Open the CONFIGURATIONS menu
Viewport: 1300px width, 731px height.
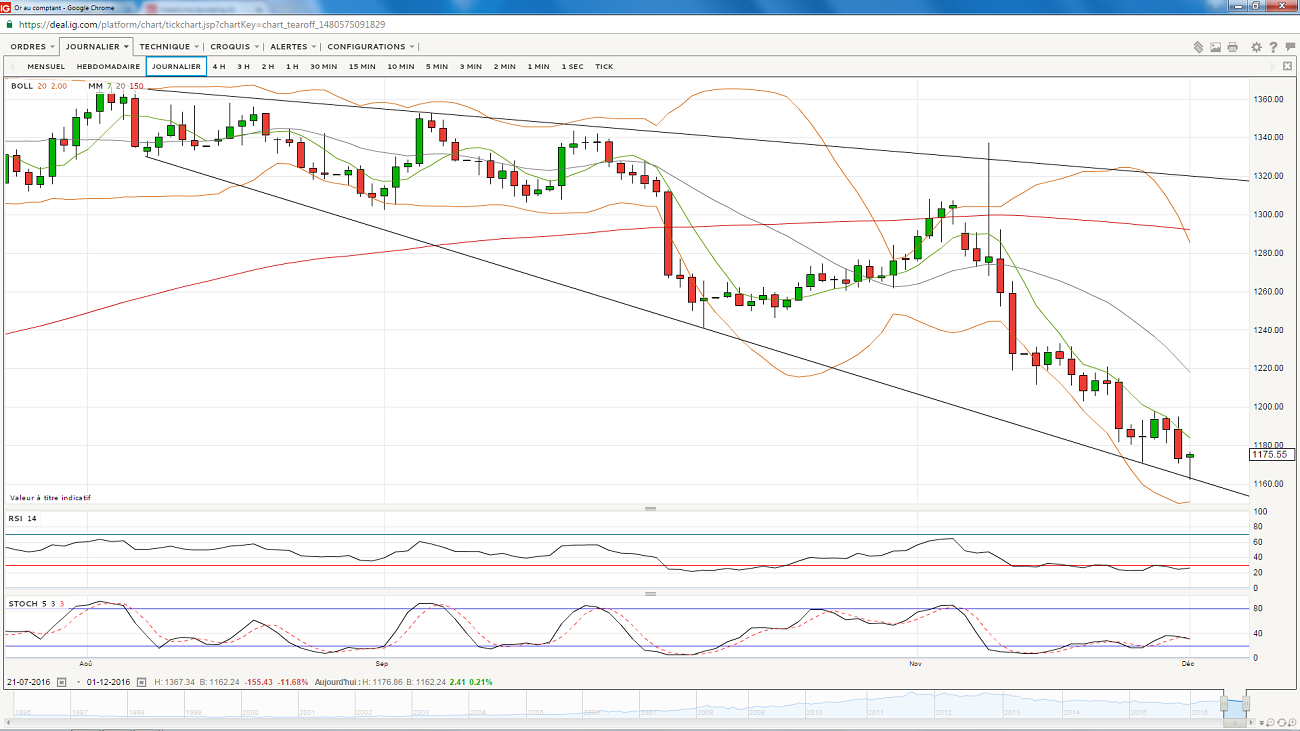tap(370, 47)
